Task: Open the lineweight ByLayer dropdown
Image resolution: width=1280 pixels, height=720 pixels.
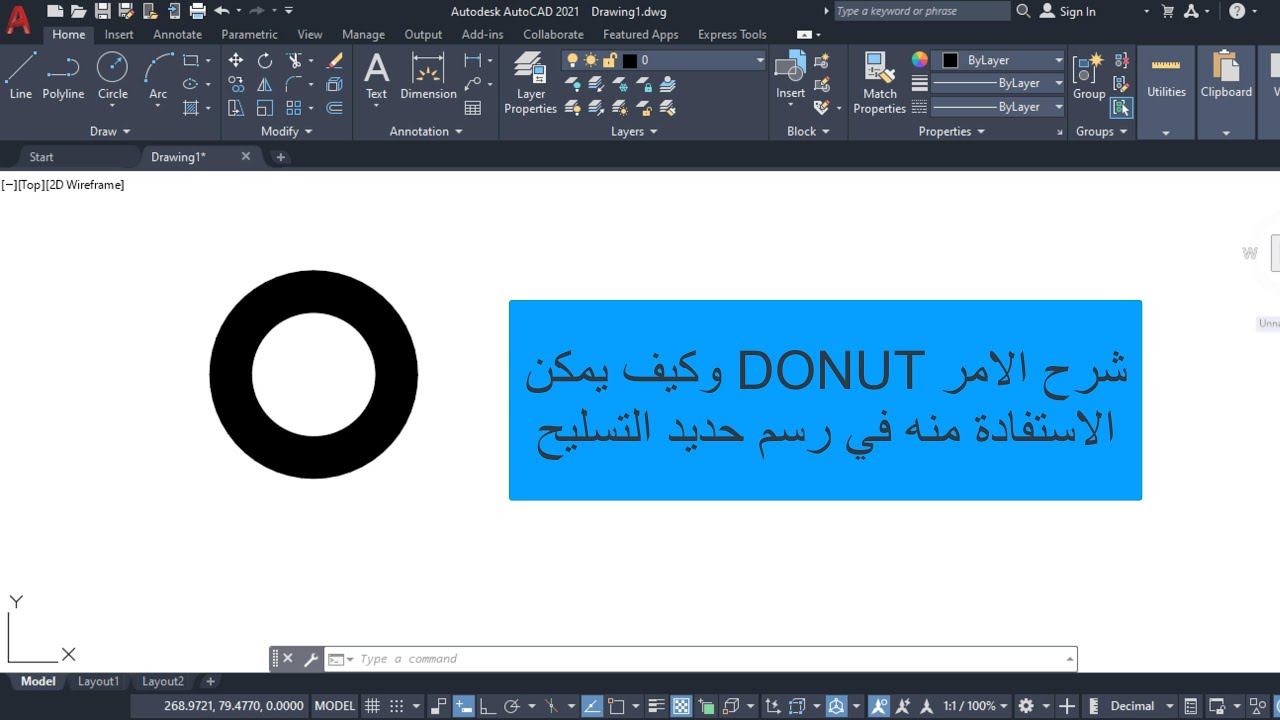Action: pos(1000,83)
